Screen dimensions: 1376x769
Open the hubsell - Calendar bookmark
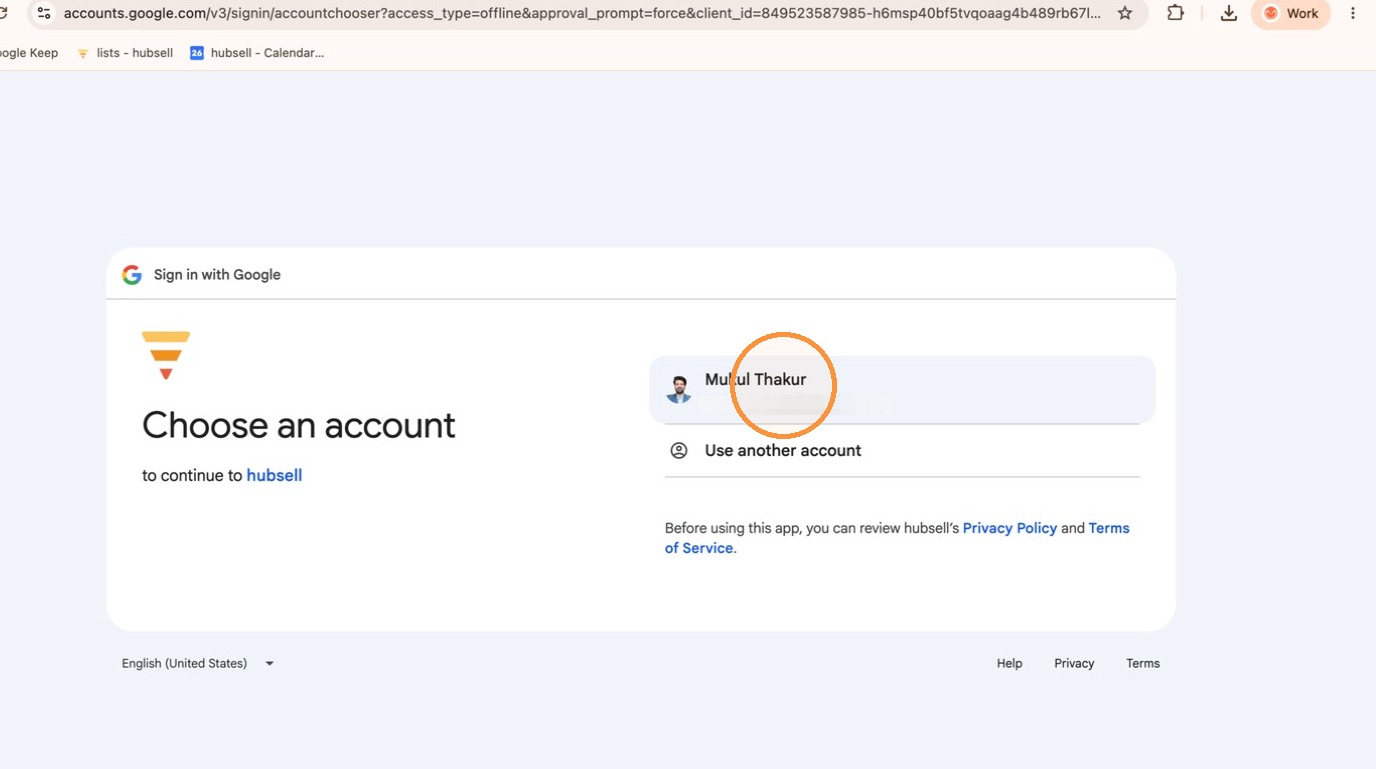pos(257,53)
